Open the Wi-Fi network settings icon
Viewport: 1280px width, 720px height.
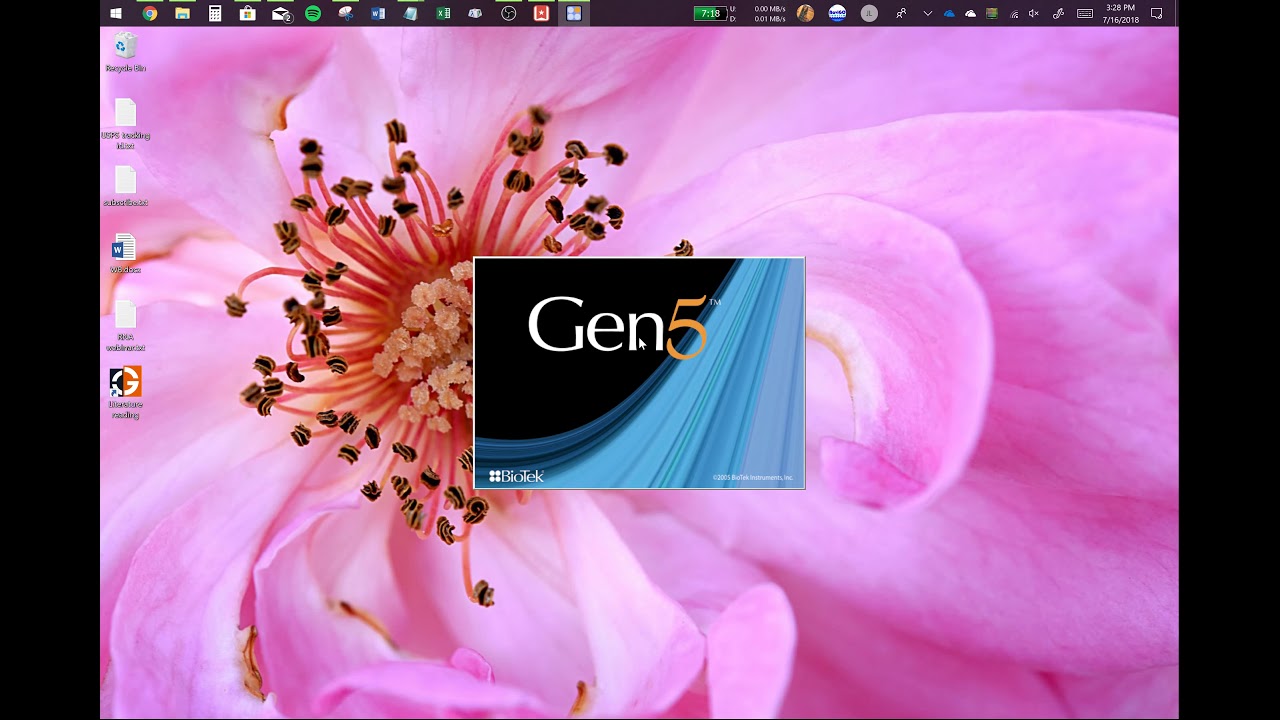pos(1014,13)
